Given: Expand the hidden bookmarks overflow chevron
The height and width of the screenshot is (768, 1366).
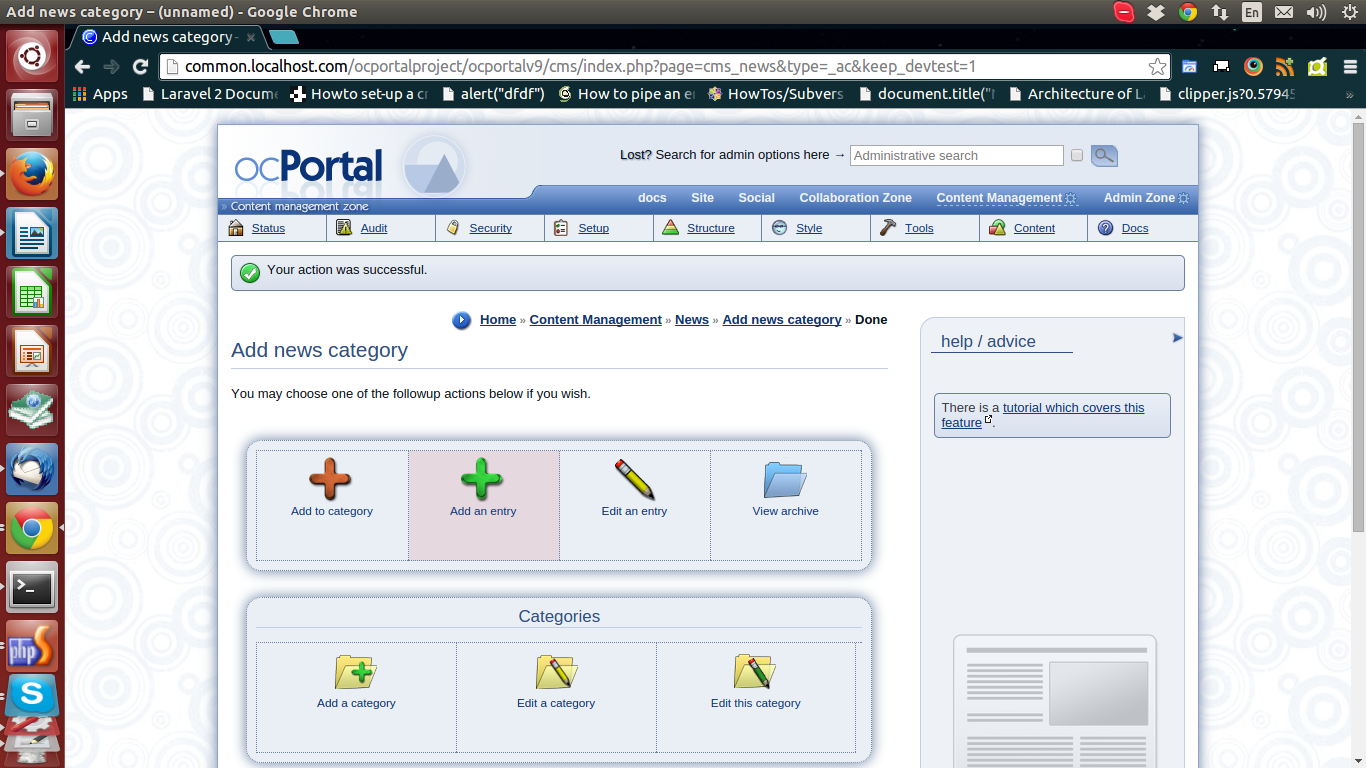Looking at the screenshot, I should point(1350,94).
